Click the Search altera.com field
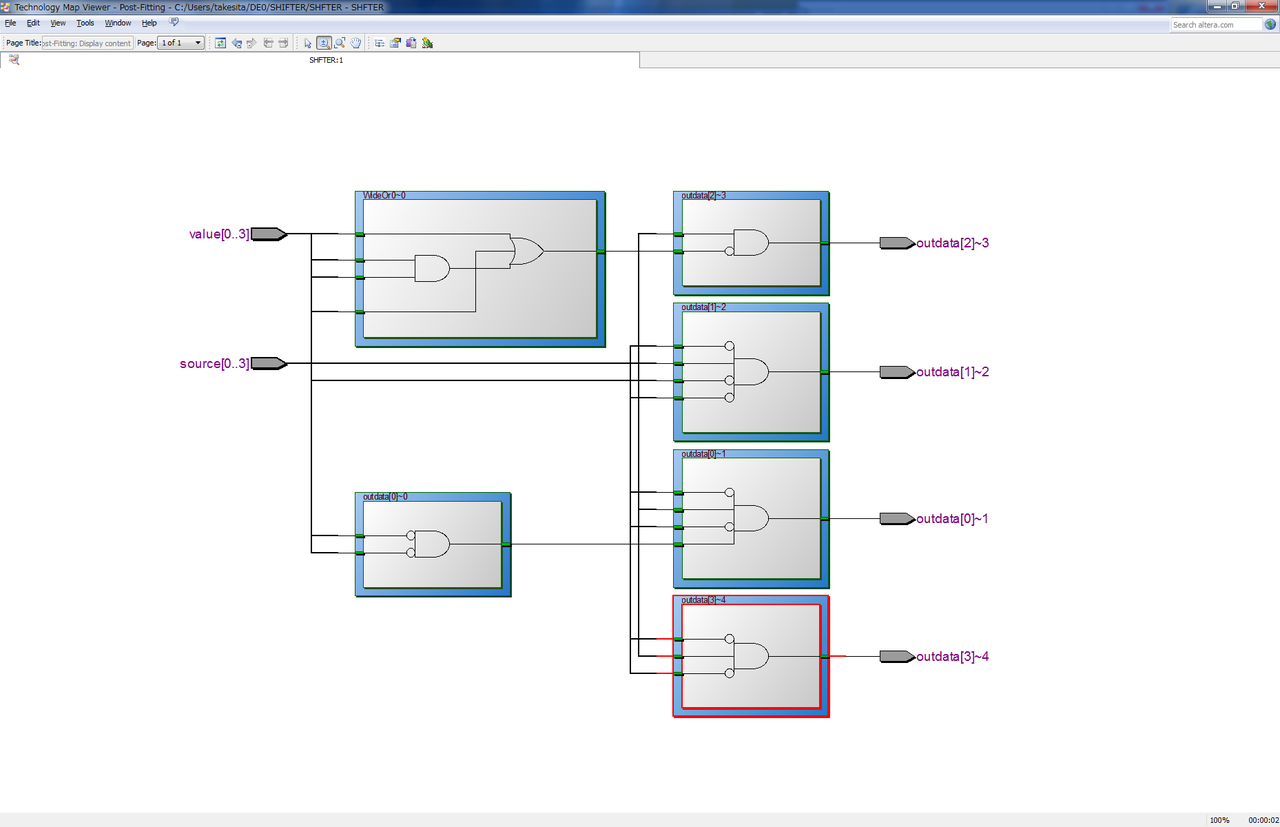Image resolution: width=1280 pixels, height=827 pixels. click(1217, 24)
